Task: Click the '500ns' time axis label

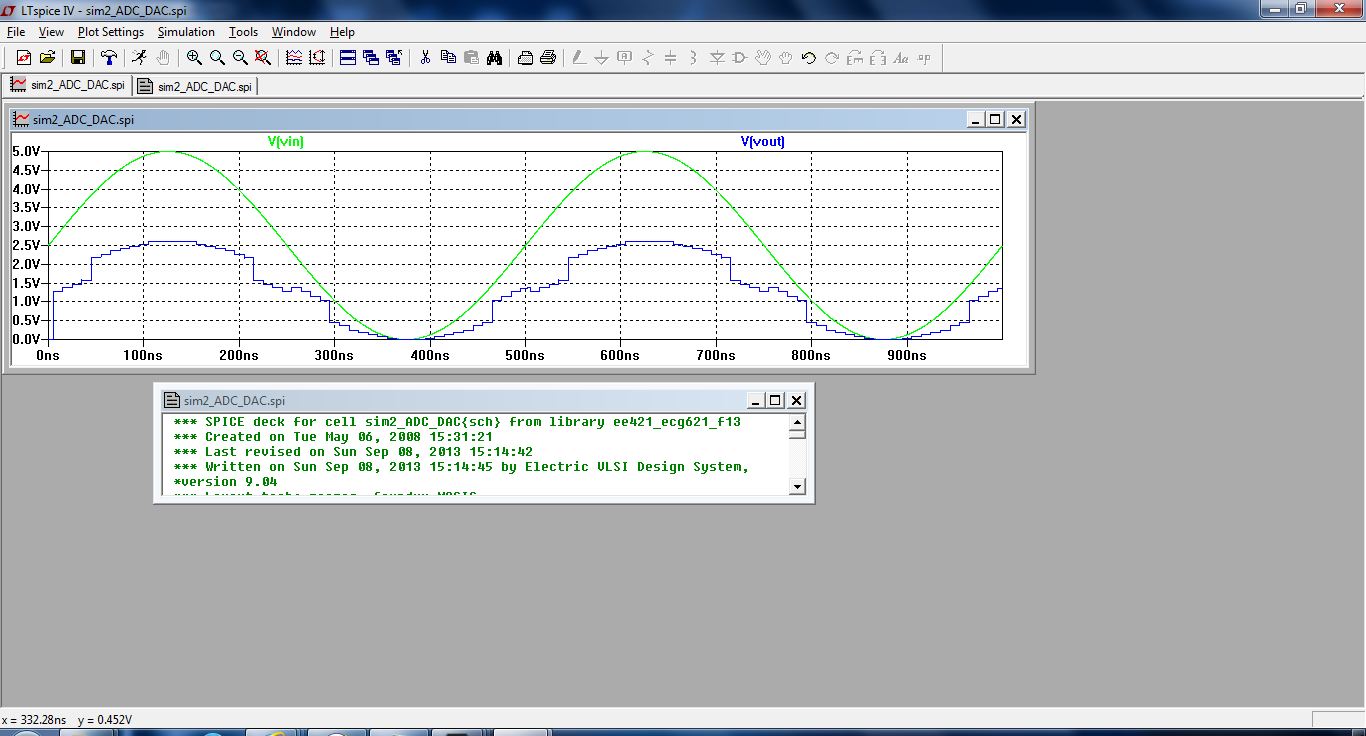Action: (525, 355)
